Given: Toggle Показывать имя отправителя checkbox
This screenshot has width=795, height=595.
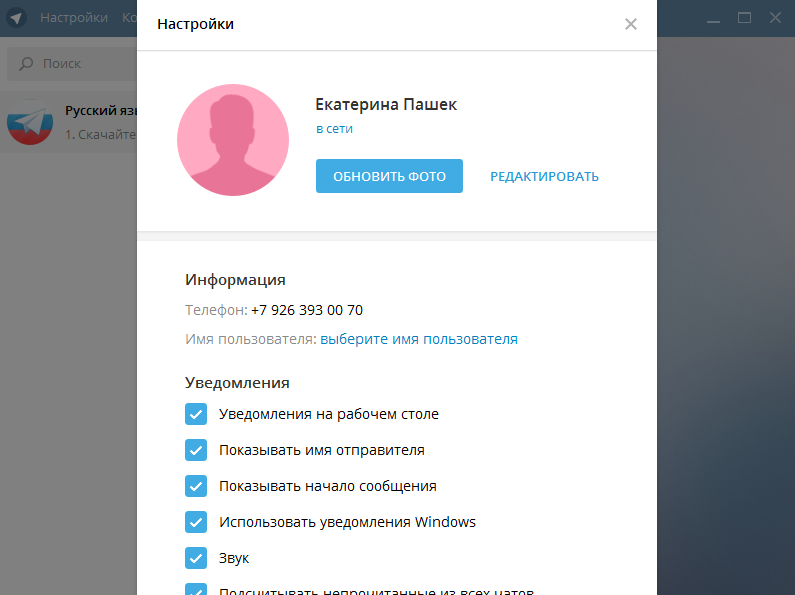Looking at the screenshot, I should (x=196, y=450).
